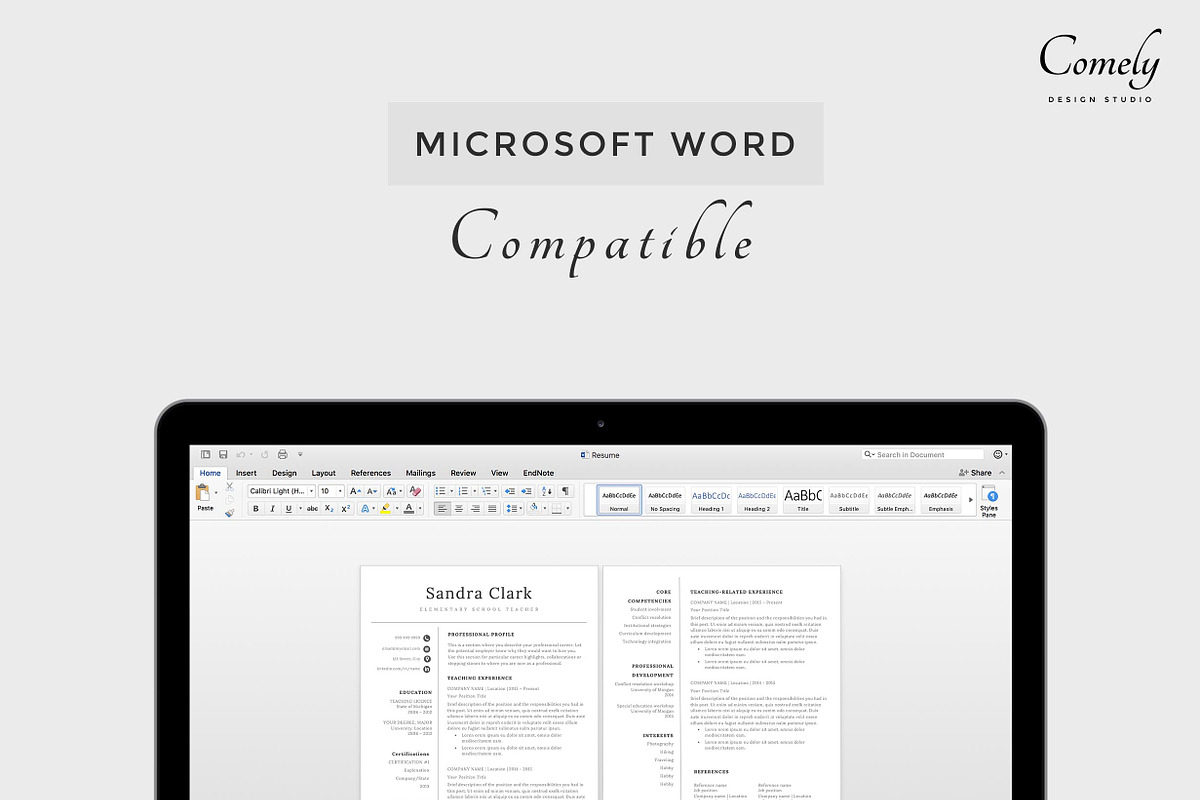Apply the Emphasis style
The image size is (1200, 800).
click(941, 500)
